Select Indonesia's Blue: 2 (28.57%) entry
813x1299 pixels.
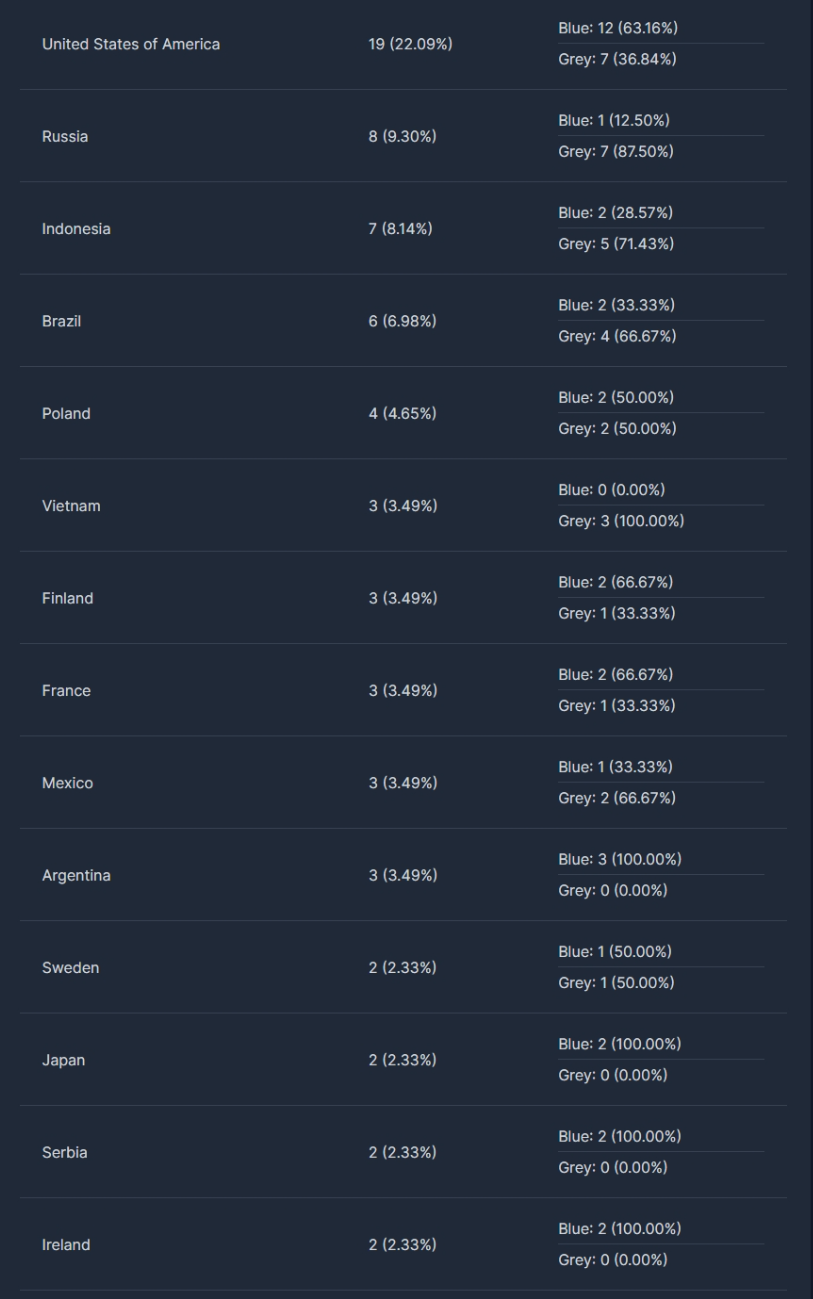[616, 213]
